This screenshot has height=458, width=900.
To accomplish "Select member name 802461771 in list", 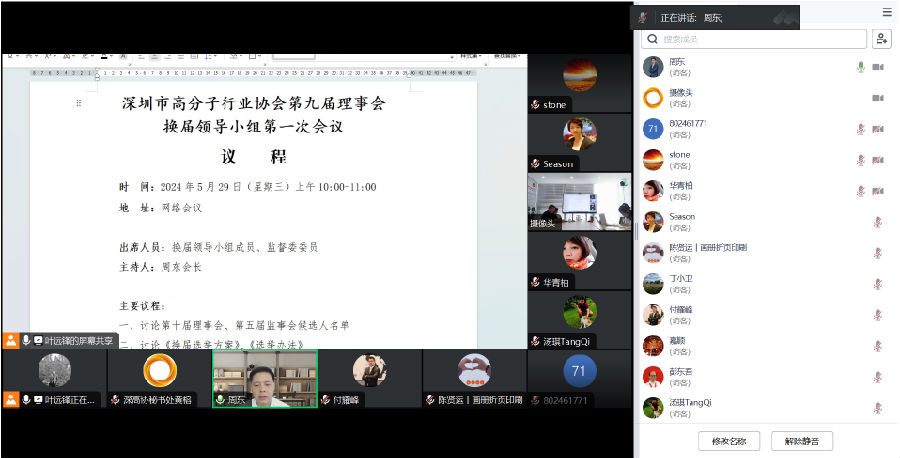I will pyautogui.click(x=688, y=123).
